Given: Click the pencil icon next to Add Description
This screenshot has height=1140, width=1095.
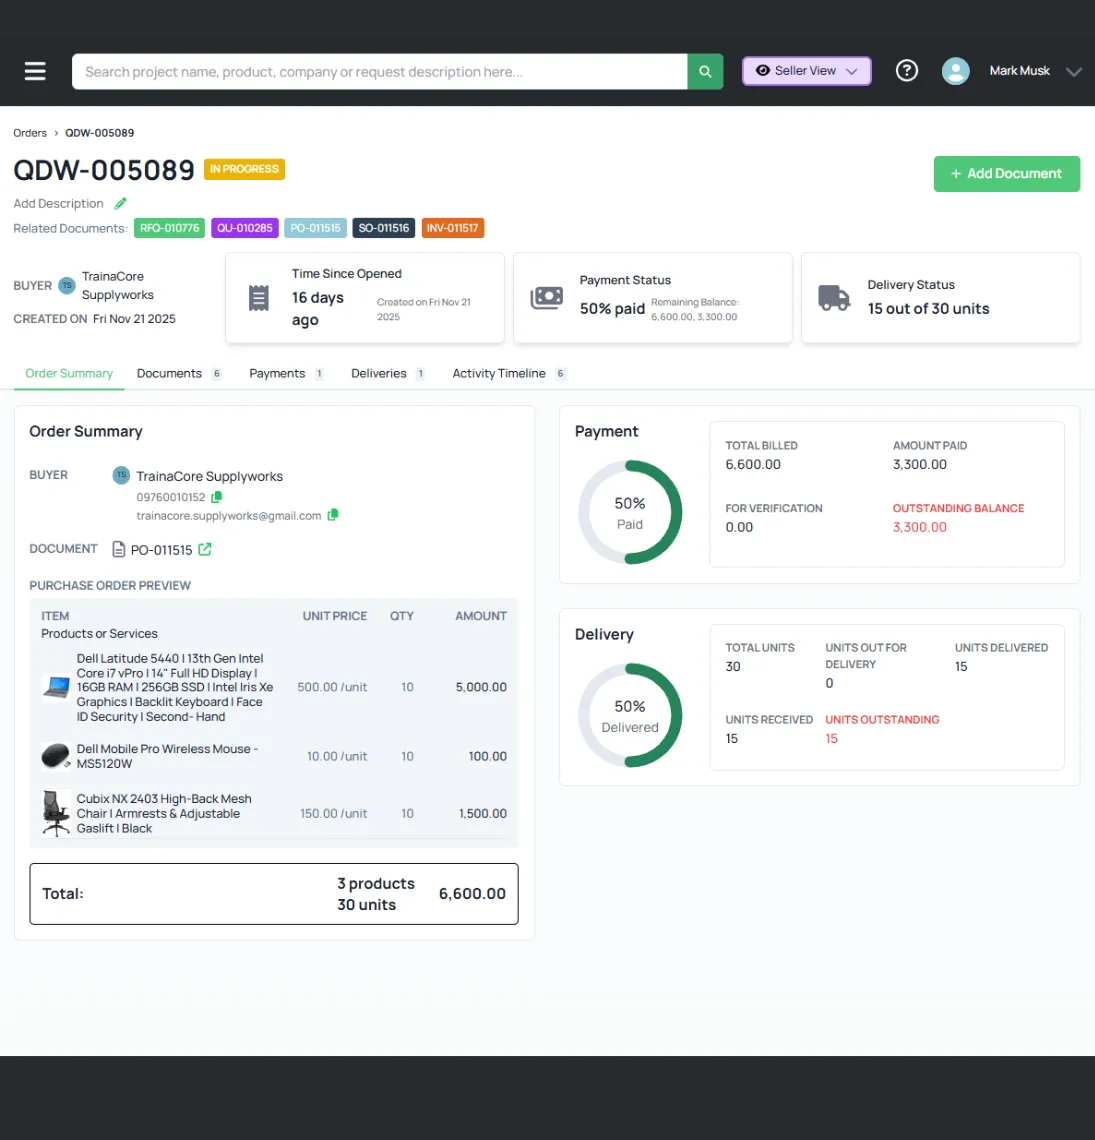Looking at the screenshot, I should click(121, 203).
